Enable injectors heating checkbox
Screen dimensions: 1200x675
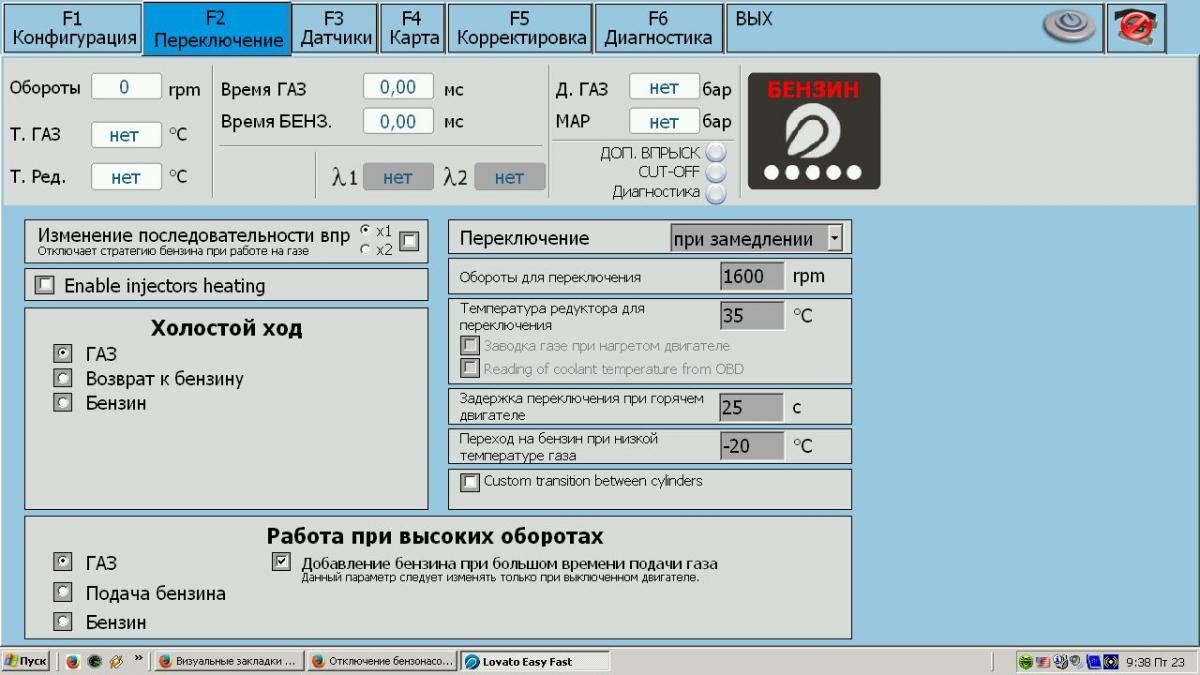point(45,286)
